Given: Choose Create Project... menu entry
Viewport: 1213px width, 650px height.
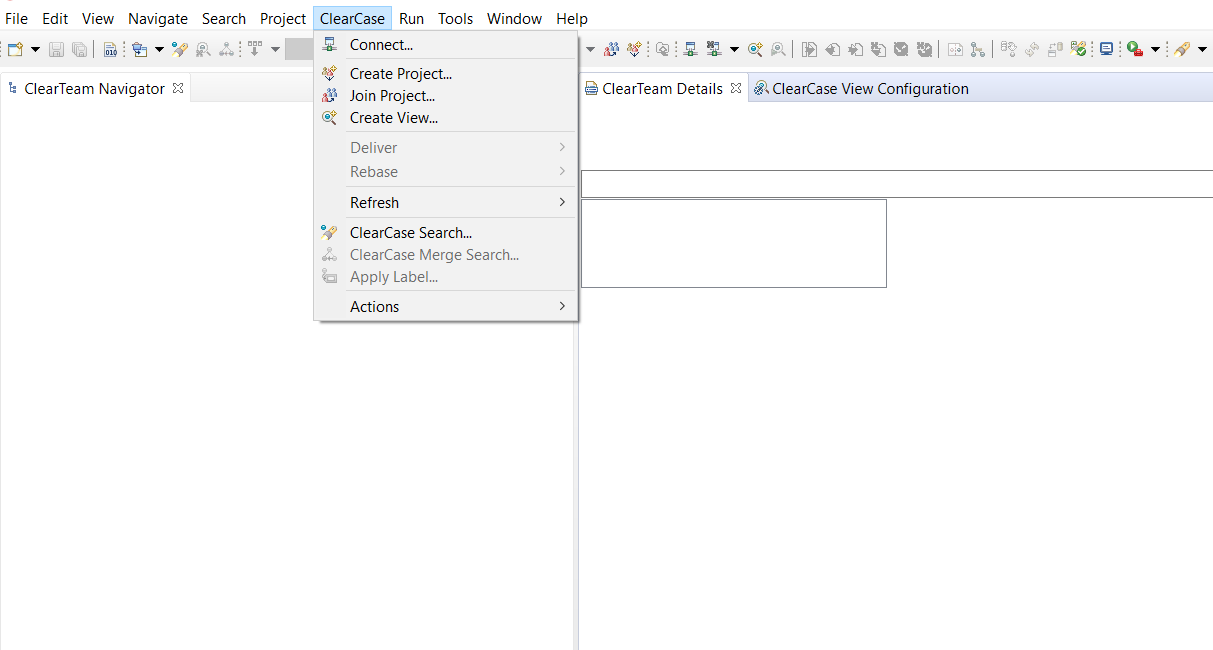Looking at the screenshot, I should [x=446, y=74].
